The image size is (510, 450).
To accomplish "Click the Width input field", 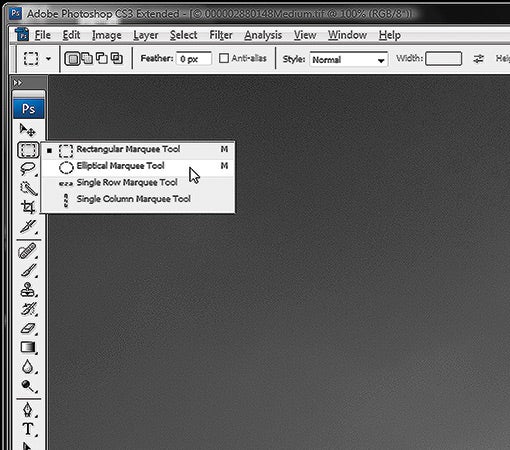I will [444, 59].
